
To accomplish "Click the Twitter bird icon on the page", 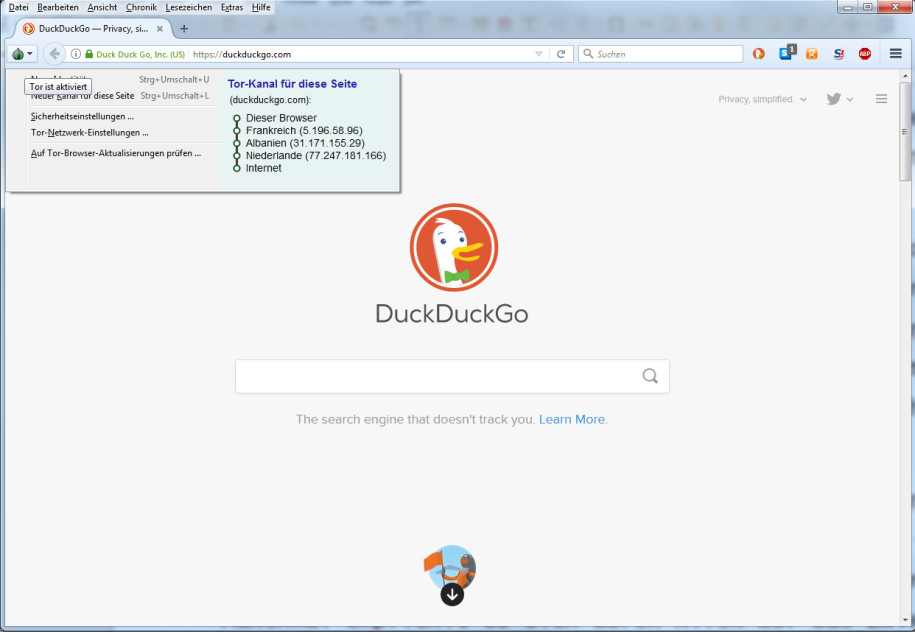I will pos(833,99).
